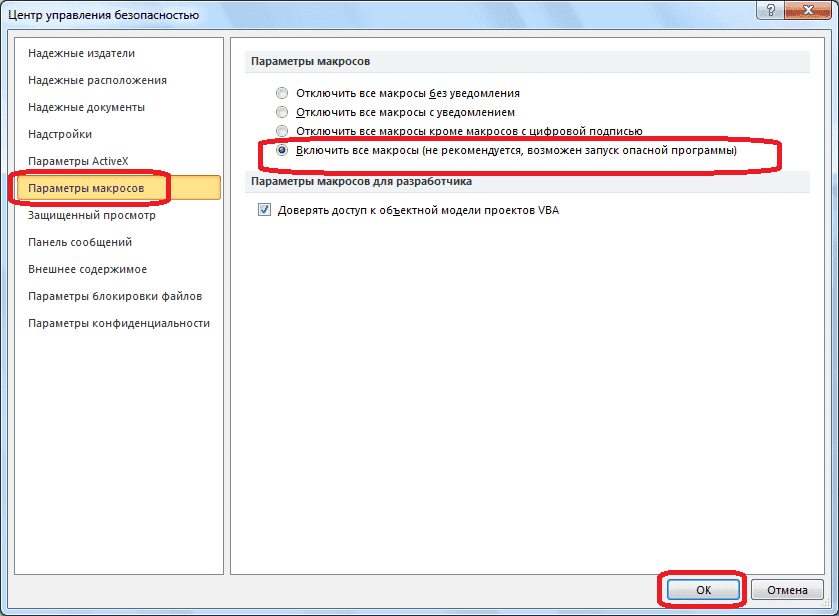Select Надежные расположения in the sidebar
839x616 pixels.
tap(93, 80)
